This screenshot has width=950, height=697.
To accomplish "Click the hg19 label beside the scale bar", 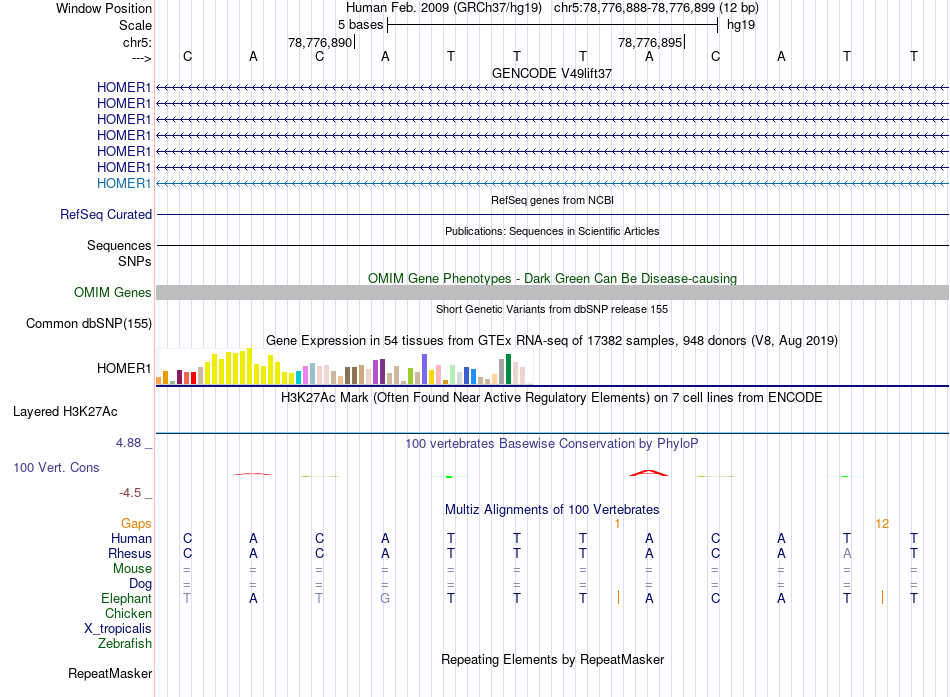I will click(741, 25).
